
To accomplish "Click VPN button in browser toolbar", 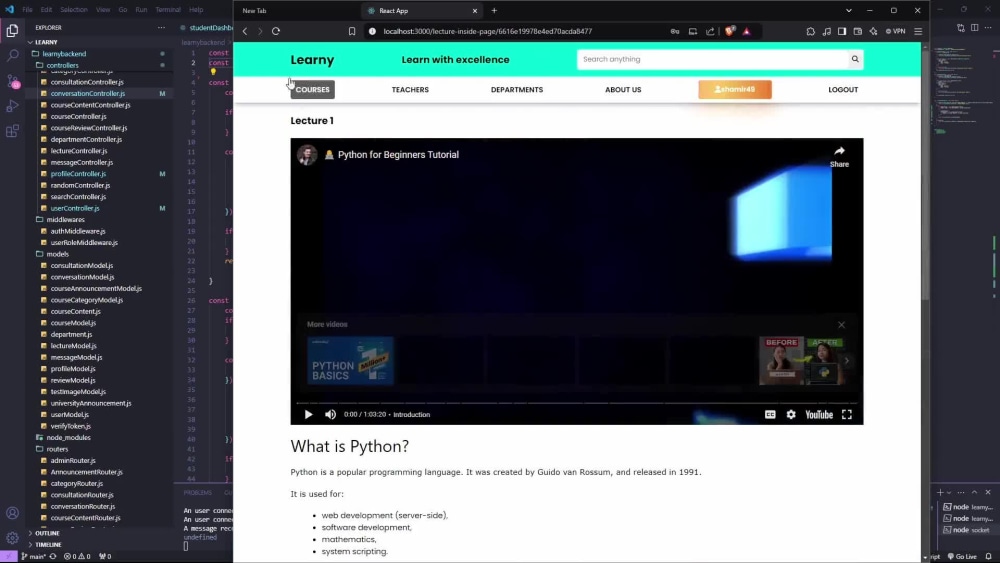I will click(896, 31).
